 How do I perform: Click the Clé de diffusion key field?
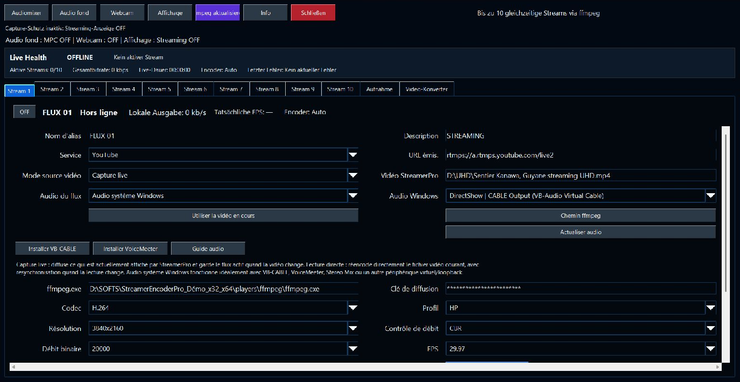(x=580, y=289)
